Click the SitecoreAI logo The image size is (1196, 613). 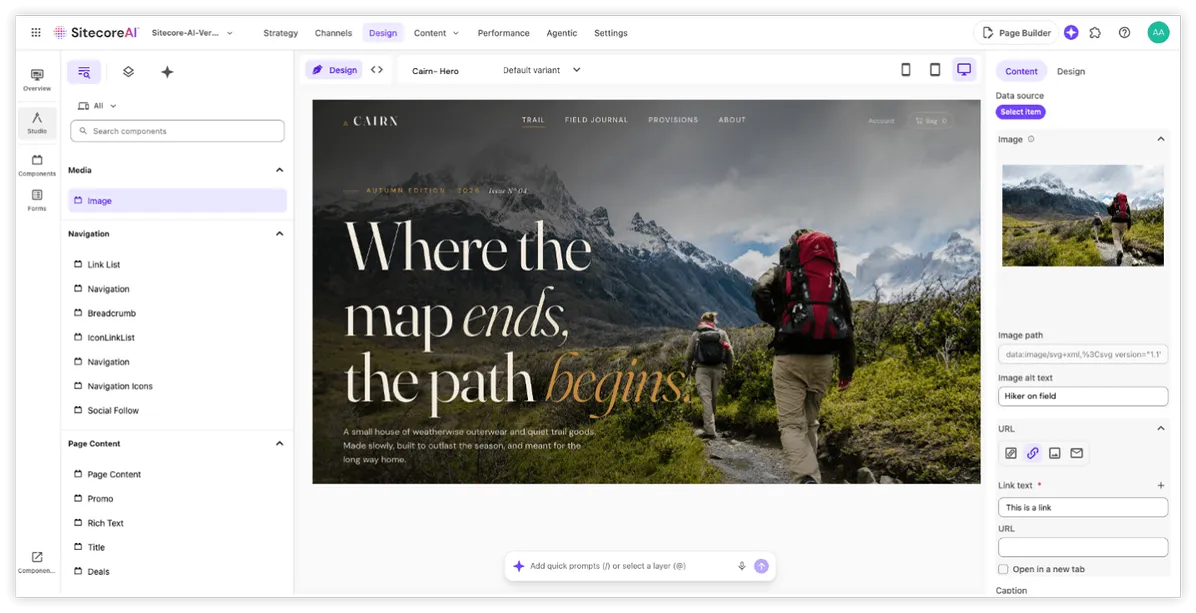[x=95, y=33]
